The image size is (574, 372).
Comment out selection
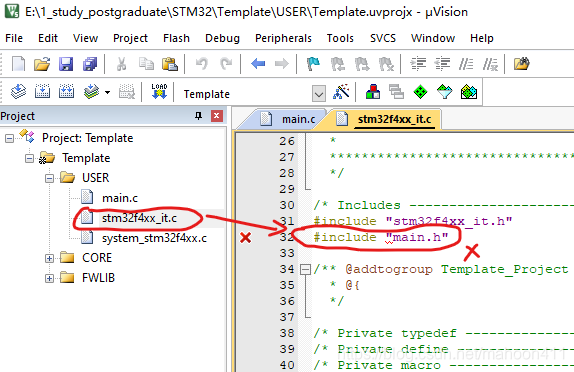(466, 64)
